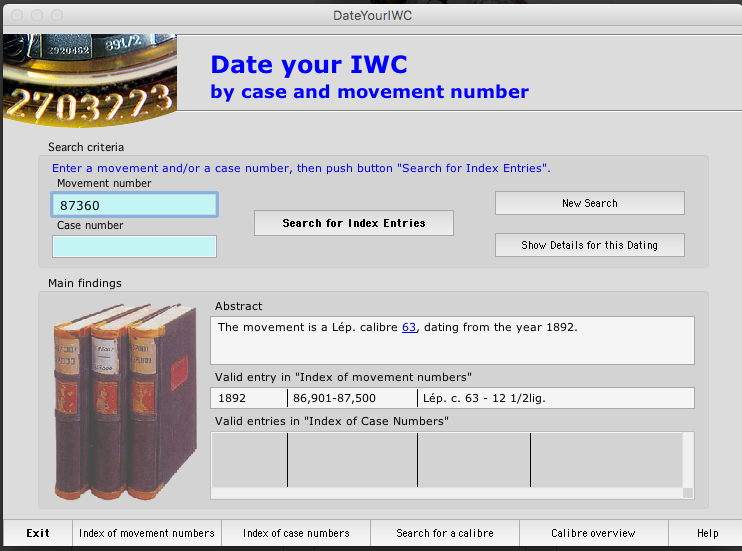Select the 86,901-87,500 range field
Image resolution: width=742 pixels, height=551 pixels.
tap(352, 398)
